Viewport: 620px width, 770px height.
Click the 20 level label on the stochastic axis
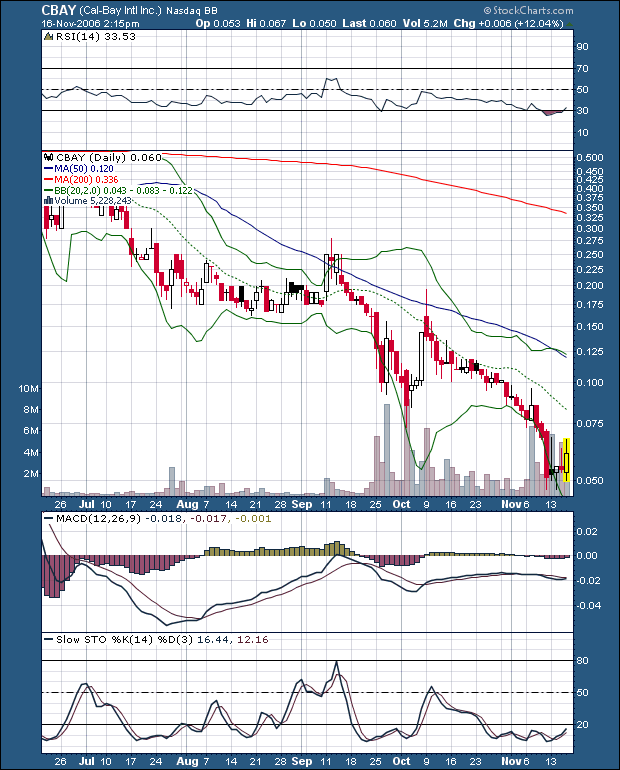point(582,724)
